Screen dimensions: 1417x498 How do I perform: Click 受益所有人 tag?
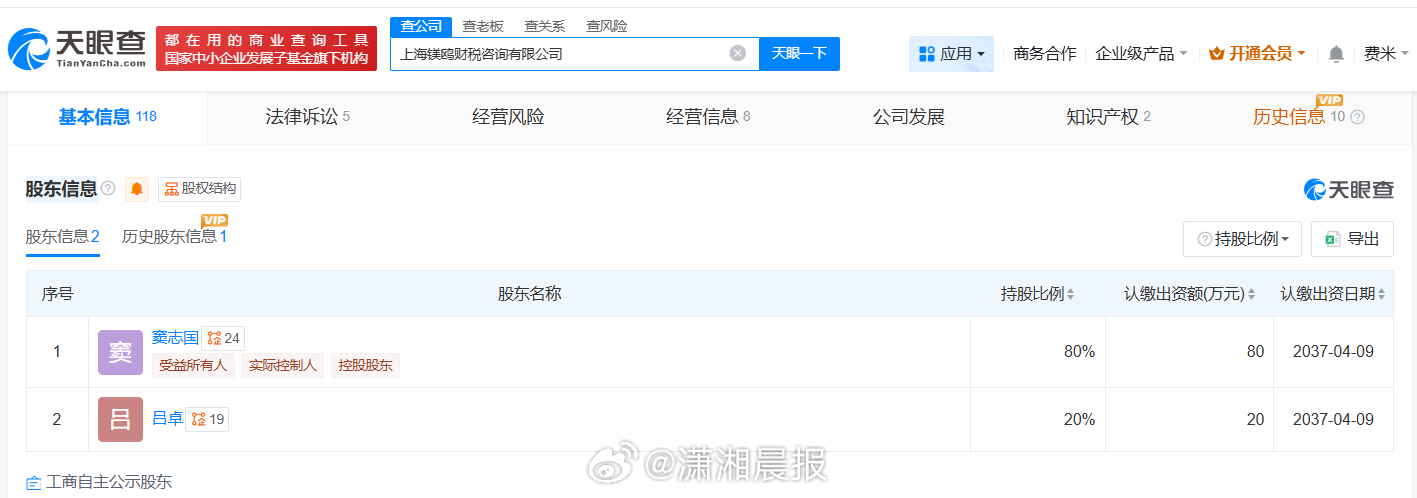[193, 365]
